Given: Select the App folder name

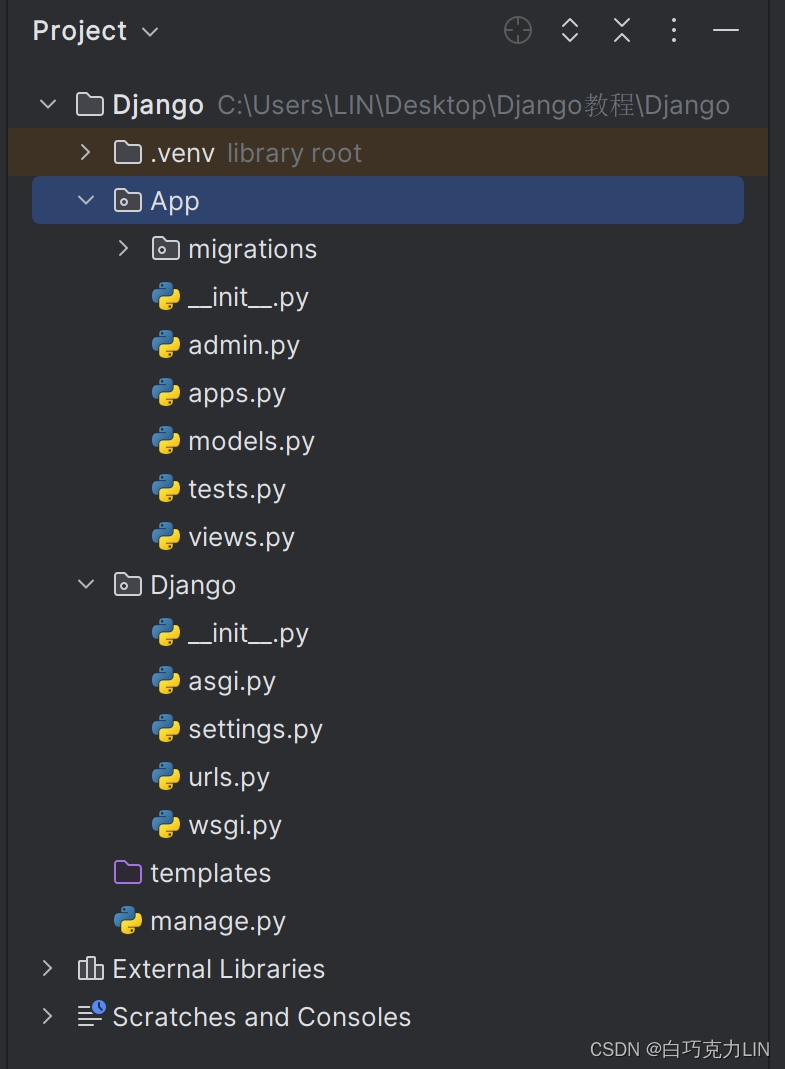Looking at the screenshot, I should point(175,202).
